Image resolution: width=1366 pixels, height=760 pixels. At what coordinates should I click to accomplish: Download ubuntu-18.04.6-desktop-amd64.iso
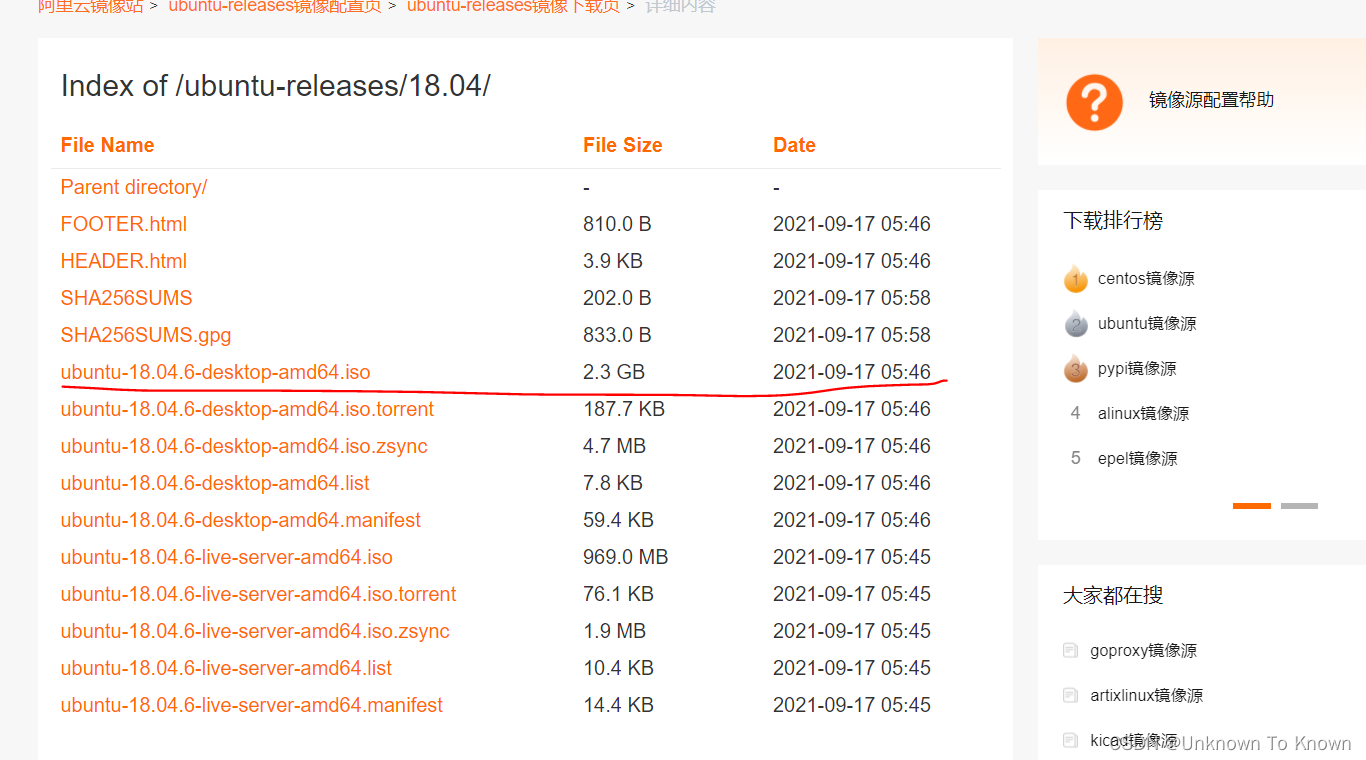[216, 372]
